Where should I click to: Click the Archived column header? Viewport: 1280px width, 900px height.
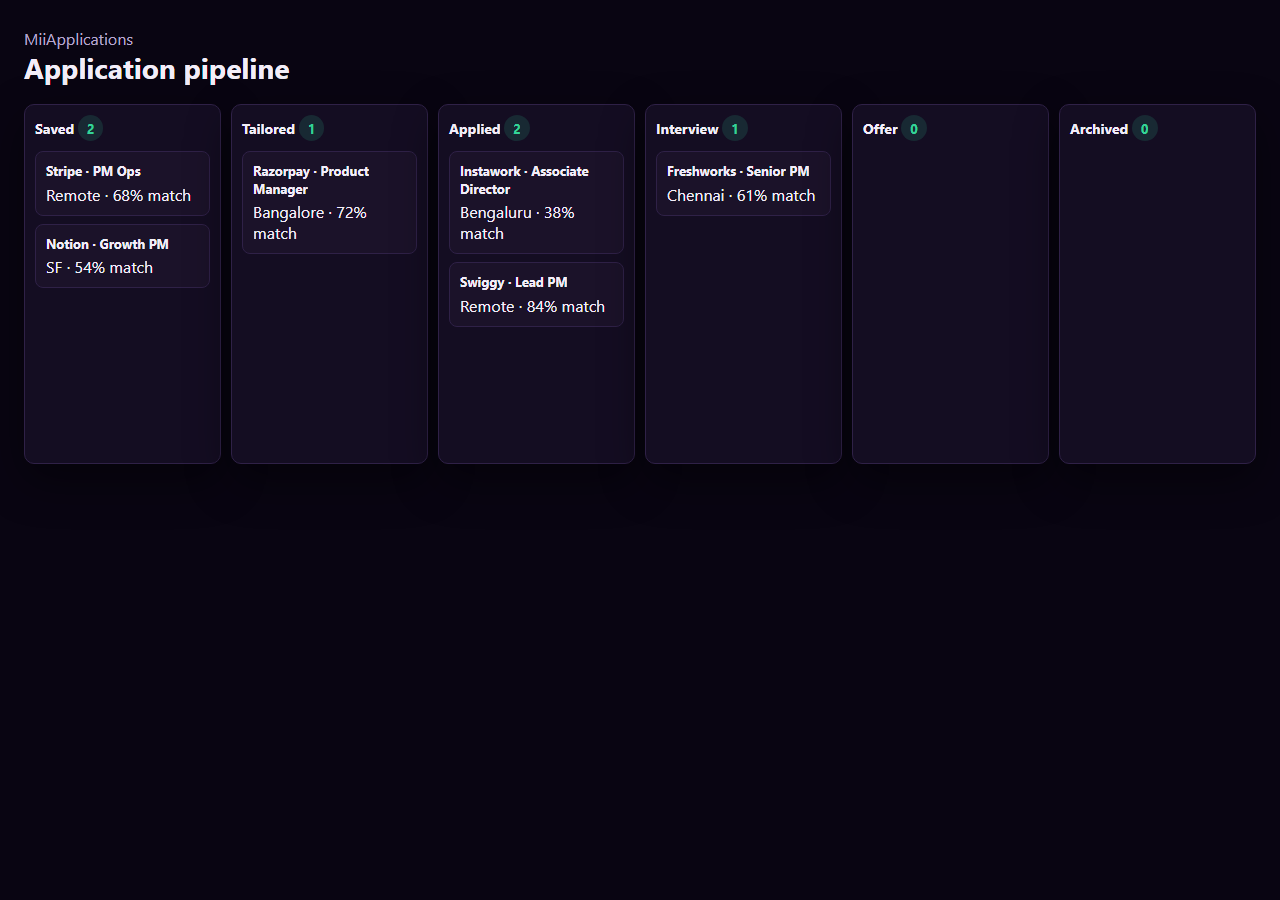click(x=1098, y=129)
